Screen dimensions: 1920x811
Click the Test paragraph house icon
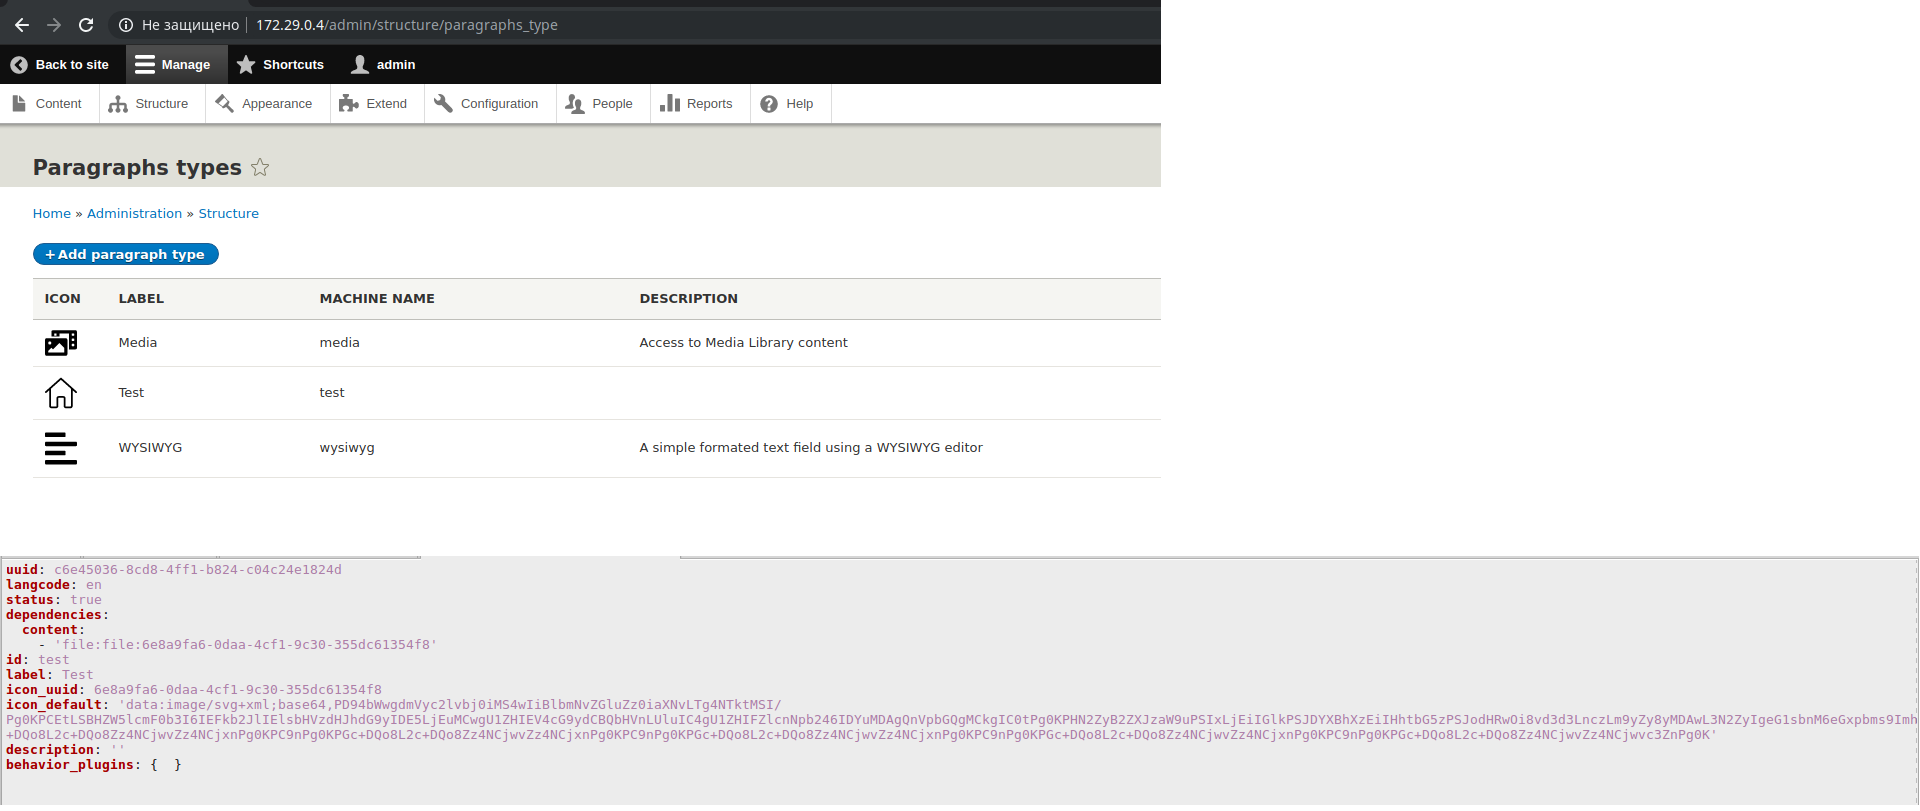click(61, 393)
